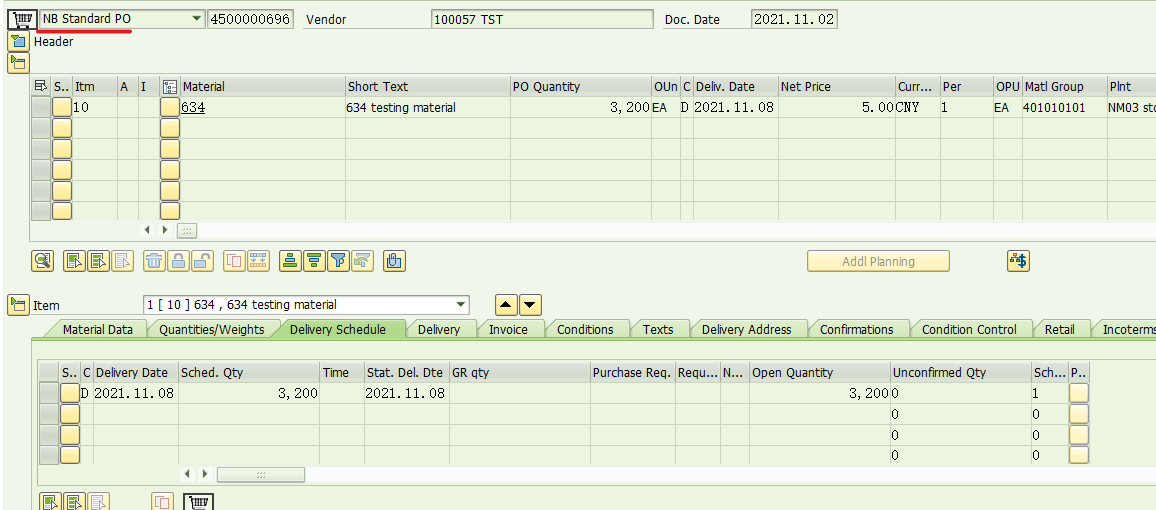
Task: Click the status icon for item 10
Action: coord(62,108)
